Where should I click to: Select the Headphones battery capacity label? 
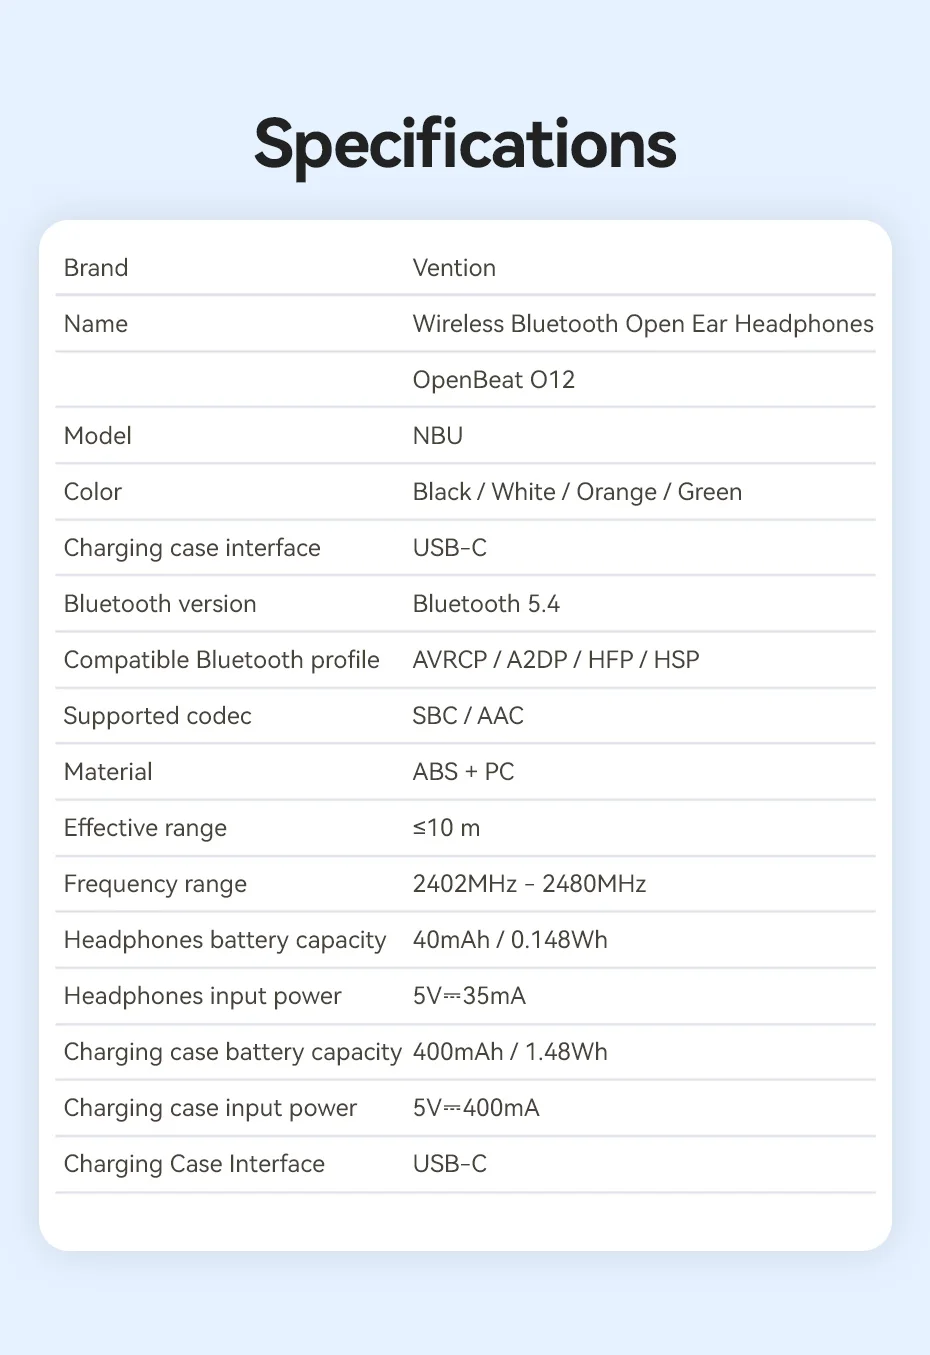click(224, 940)
